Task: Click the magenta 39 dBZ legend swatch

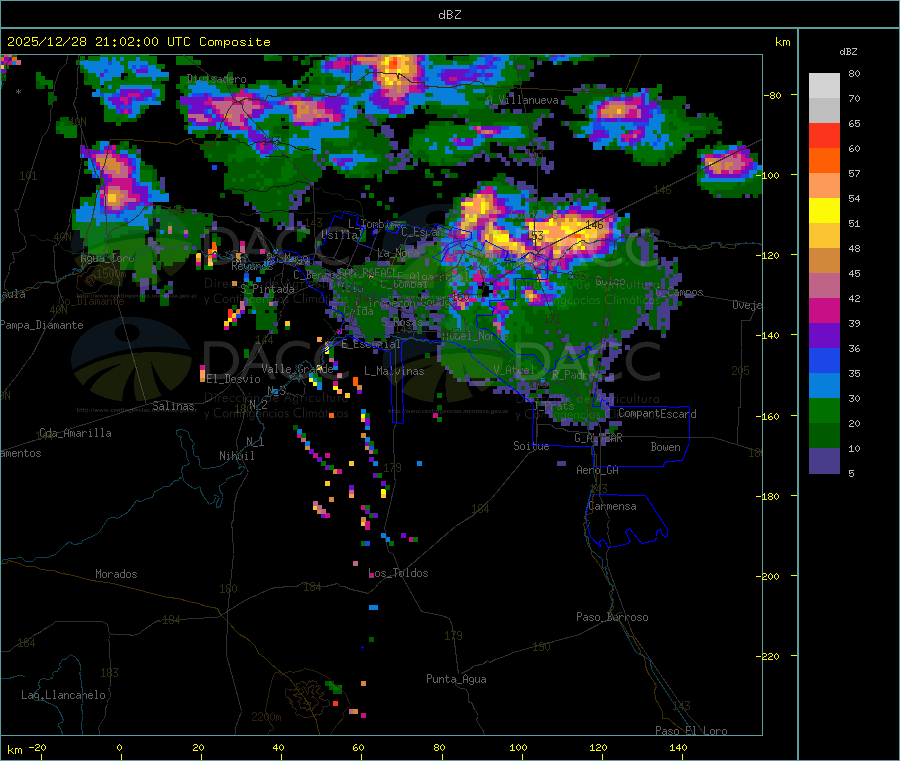Action: pyautogui.click(x=824, y=311)
